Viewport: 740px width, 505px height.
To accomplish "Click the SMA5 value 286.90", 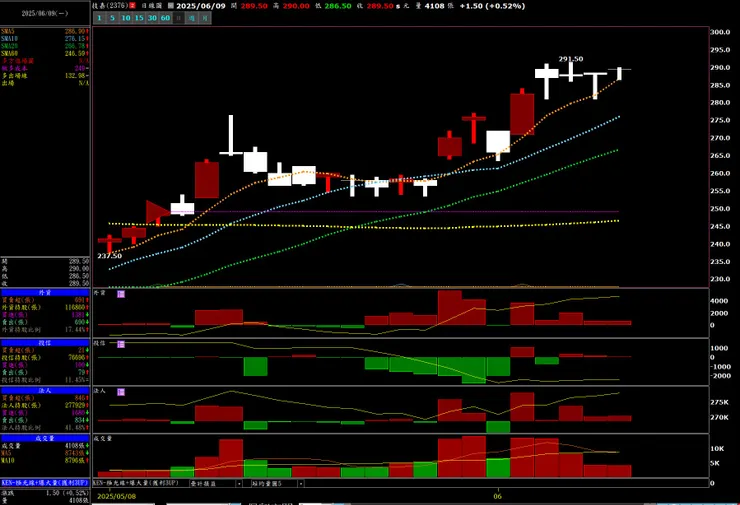I will coord(75,31).
